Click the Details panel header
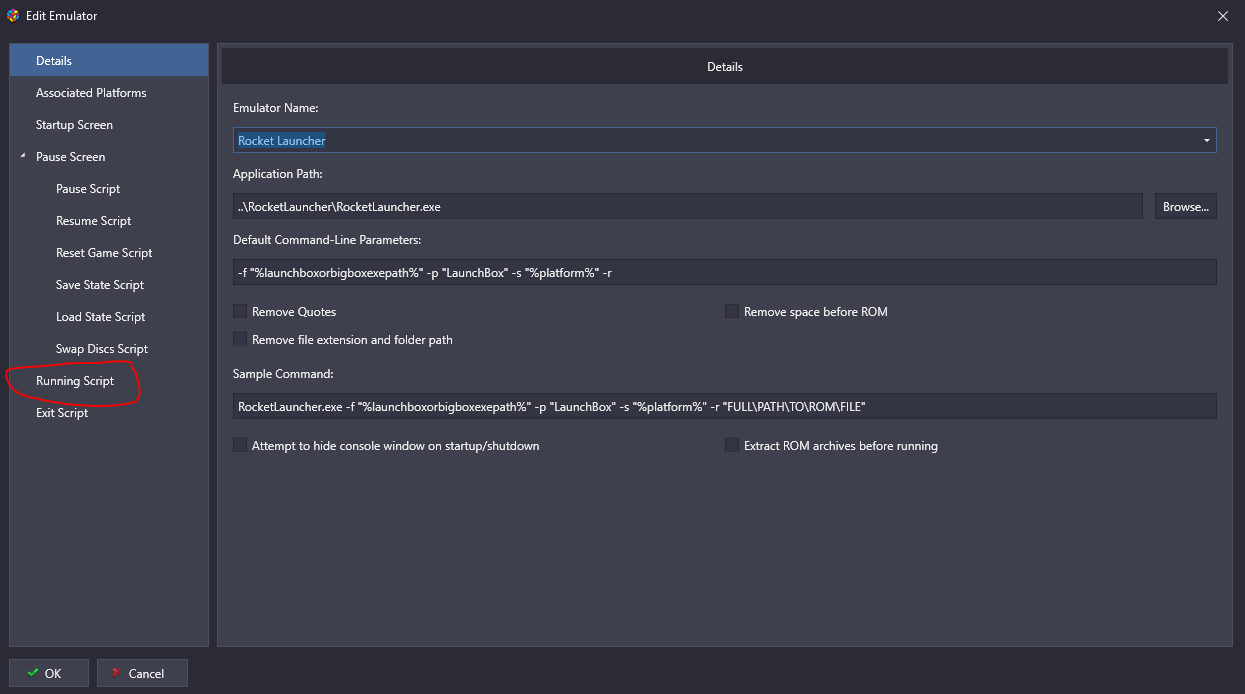Screen dimensions: 1245x694 (724, 66)
